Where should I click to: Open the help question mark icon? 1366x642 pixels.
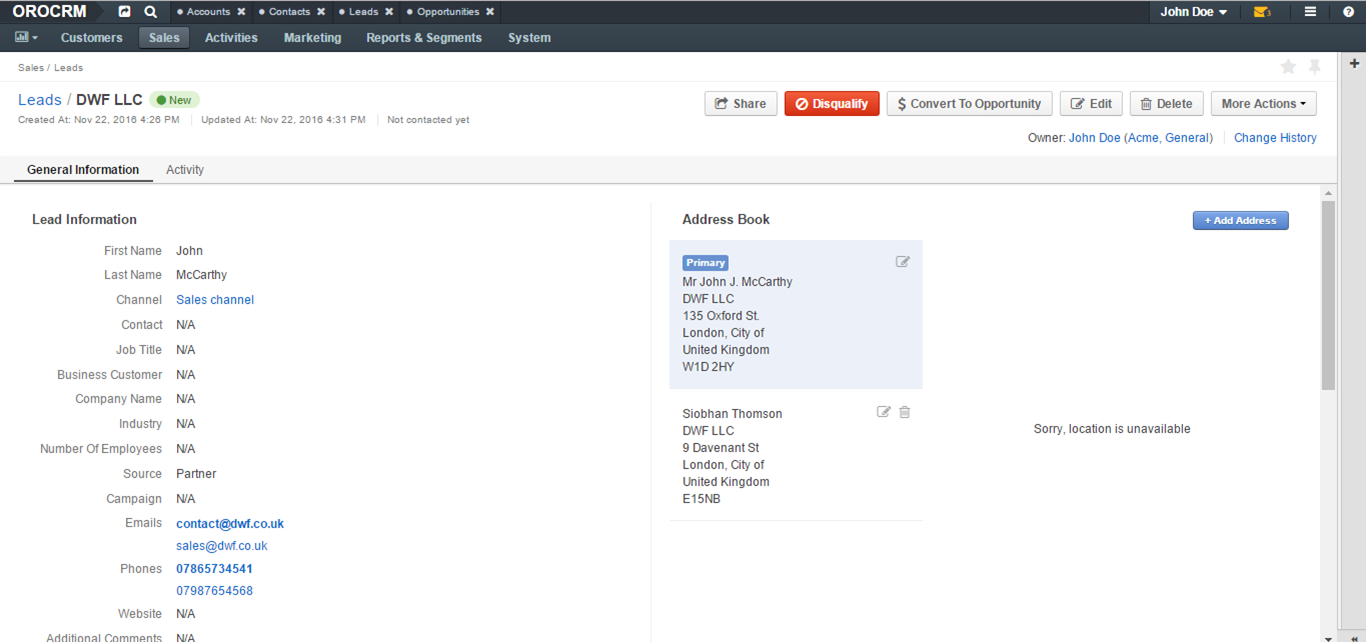1348,12
